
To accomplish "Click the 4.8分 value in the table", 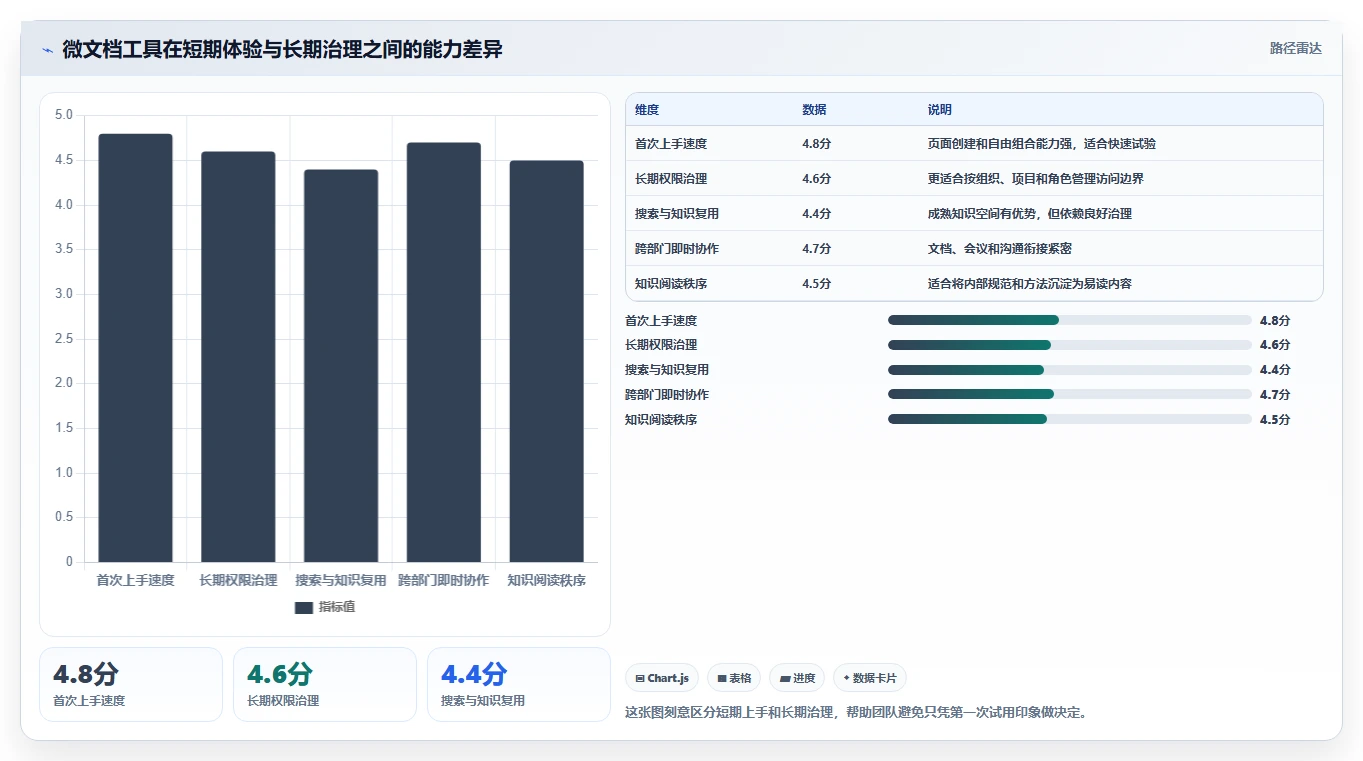I will point(816,144).
